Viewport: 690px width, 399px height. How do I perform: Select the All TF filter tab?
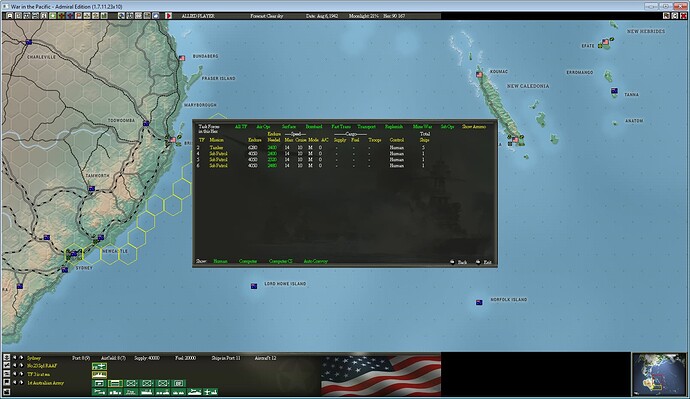coord(241,127)
